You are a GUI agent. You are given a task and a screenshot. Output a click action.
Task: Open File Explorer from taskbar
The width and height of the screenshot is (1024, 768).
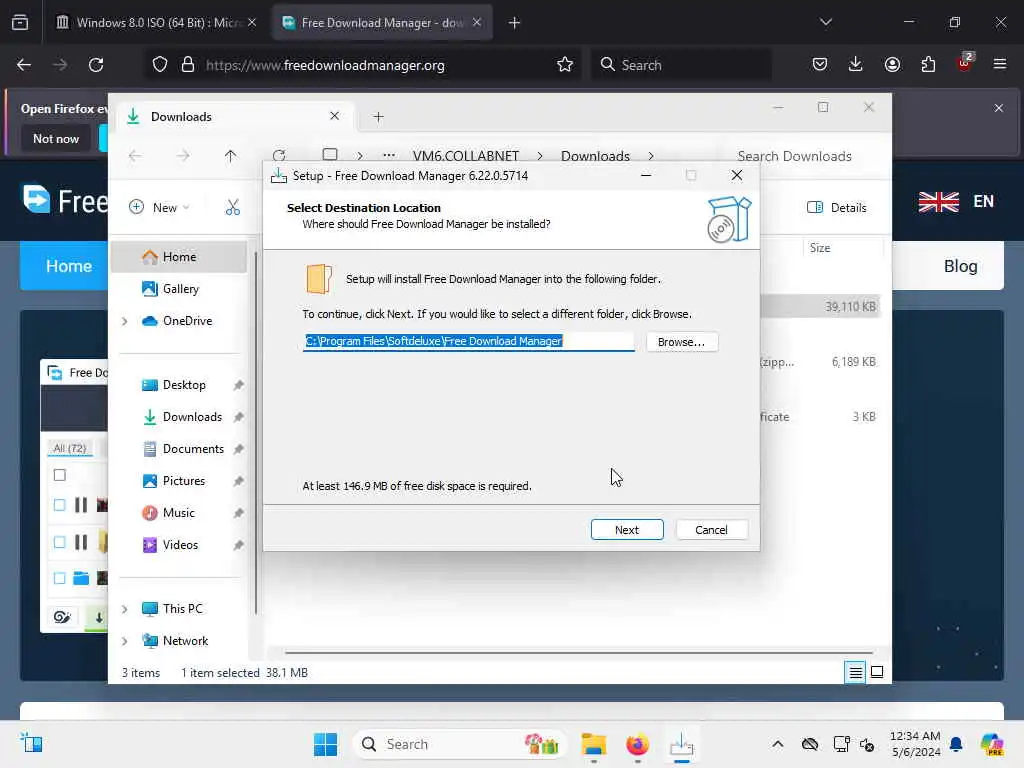594,744
